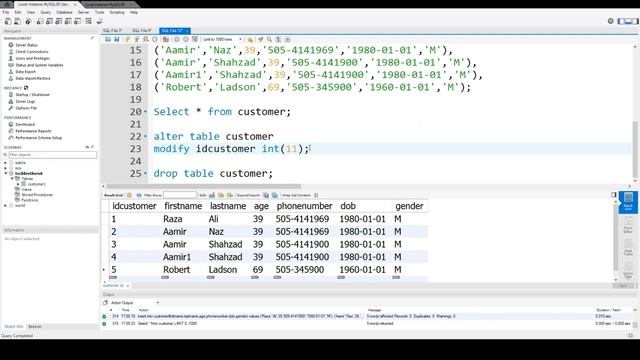Click the Commit transaction icon
640x360 pixels.
tap(177, 40)
